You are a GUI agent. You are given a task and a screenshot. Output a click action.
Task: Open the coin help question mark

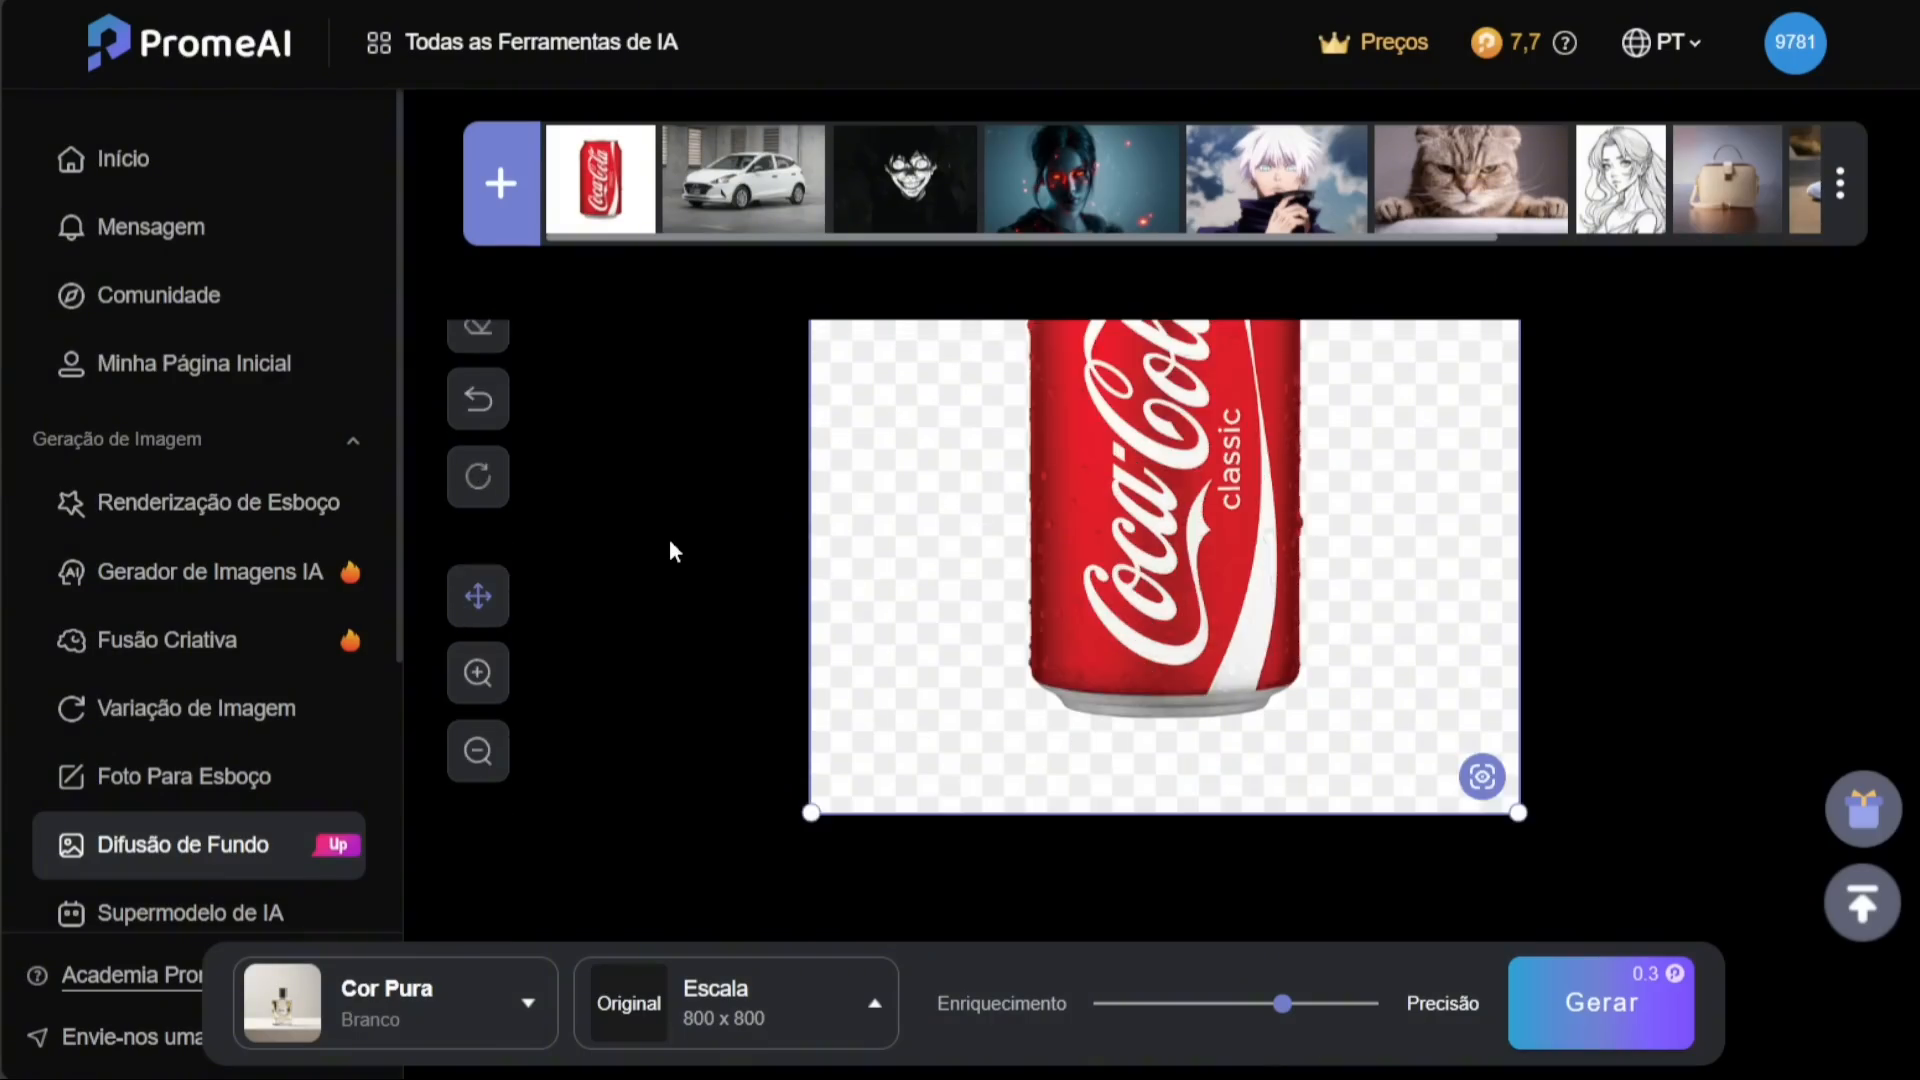tap(1565, 43)
